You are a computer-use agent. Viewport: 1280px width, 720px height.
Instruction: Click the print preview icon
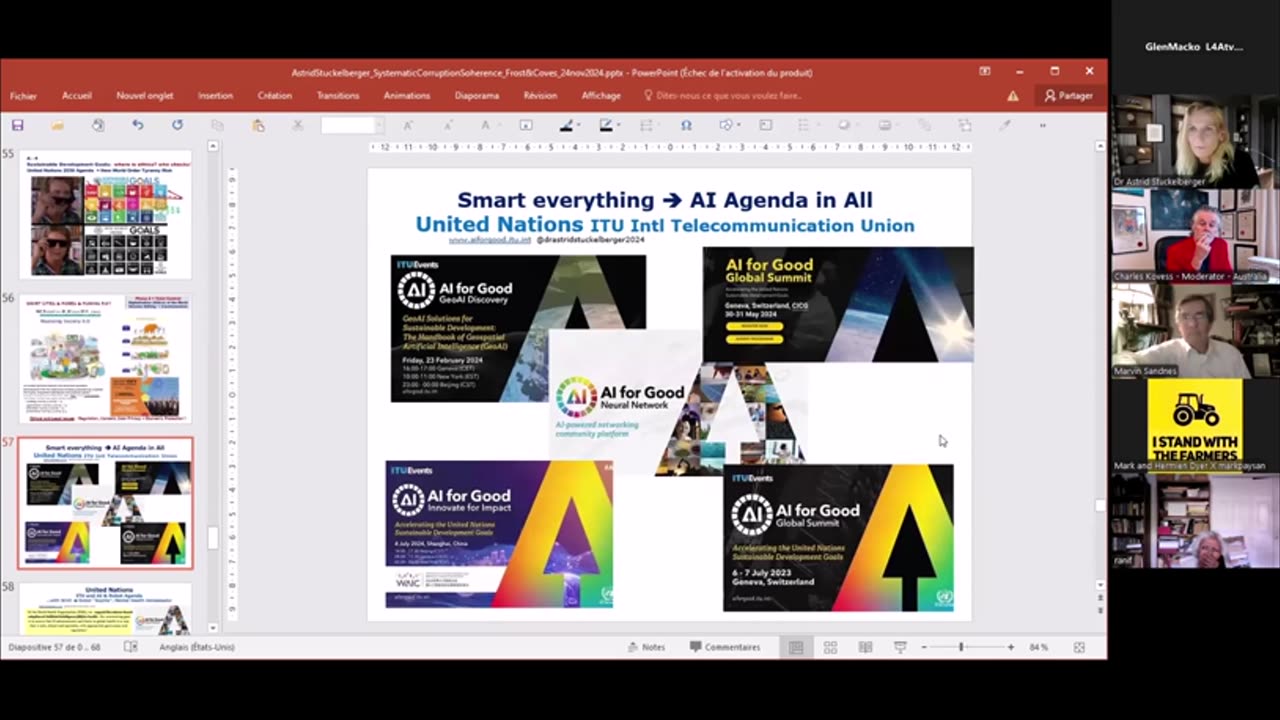pos(97,125)
